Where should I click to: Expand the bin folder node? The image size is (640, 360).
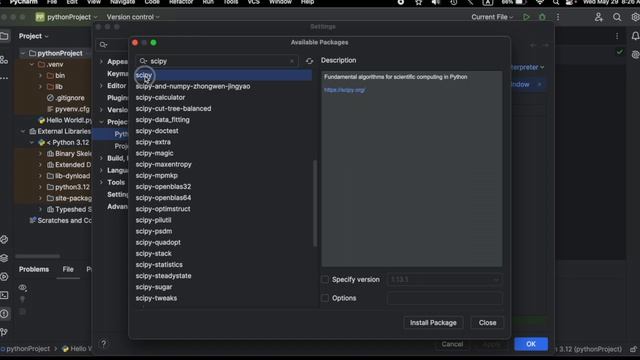coord(40,76)
